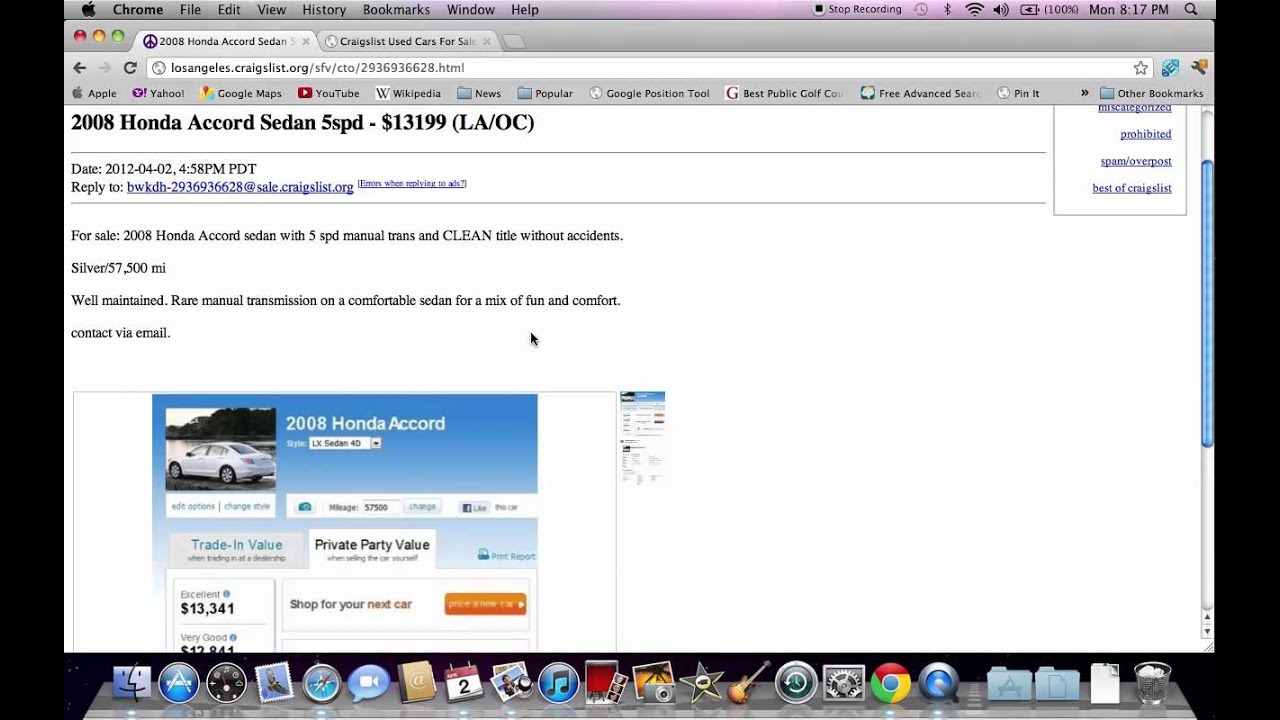1280x720 pixels.
Task: Open iPhoto from the dock
Action: coord(653,683)
